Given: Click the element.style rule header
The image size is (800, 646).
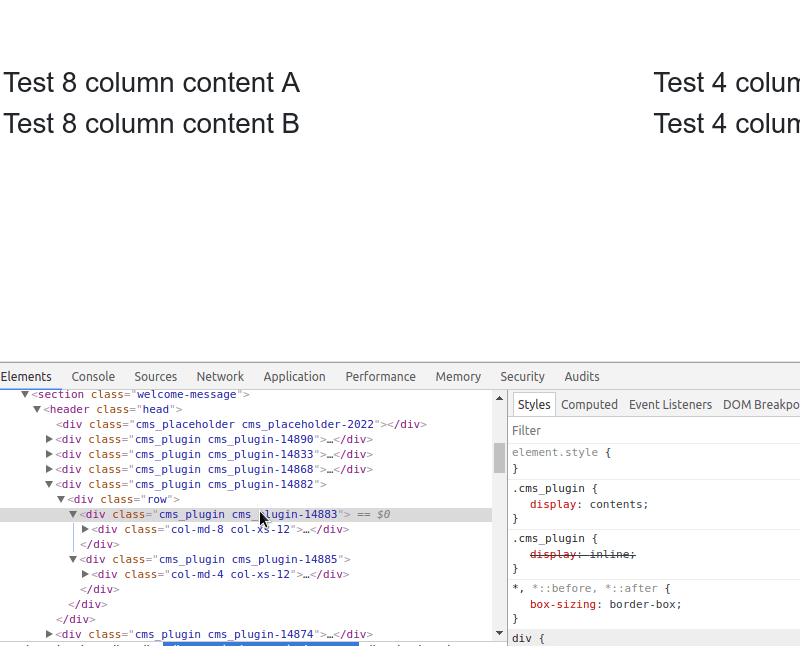Looking at the screenshot, I should [561, 452].
